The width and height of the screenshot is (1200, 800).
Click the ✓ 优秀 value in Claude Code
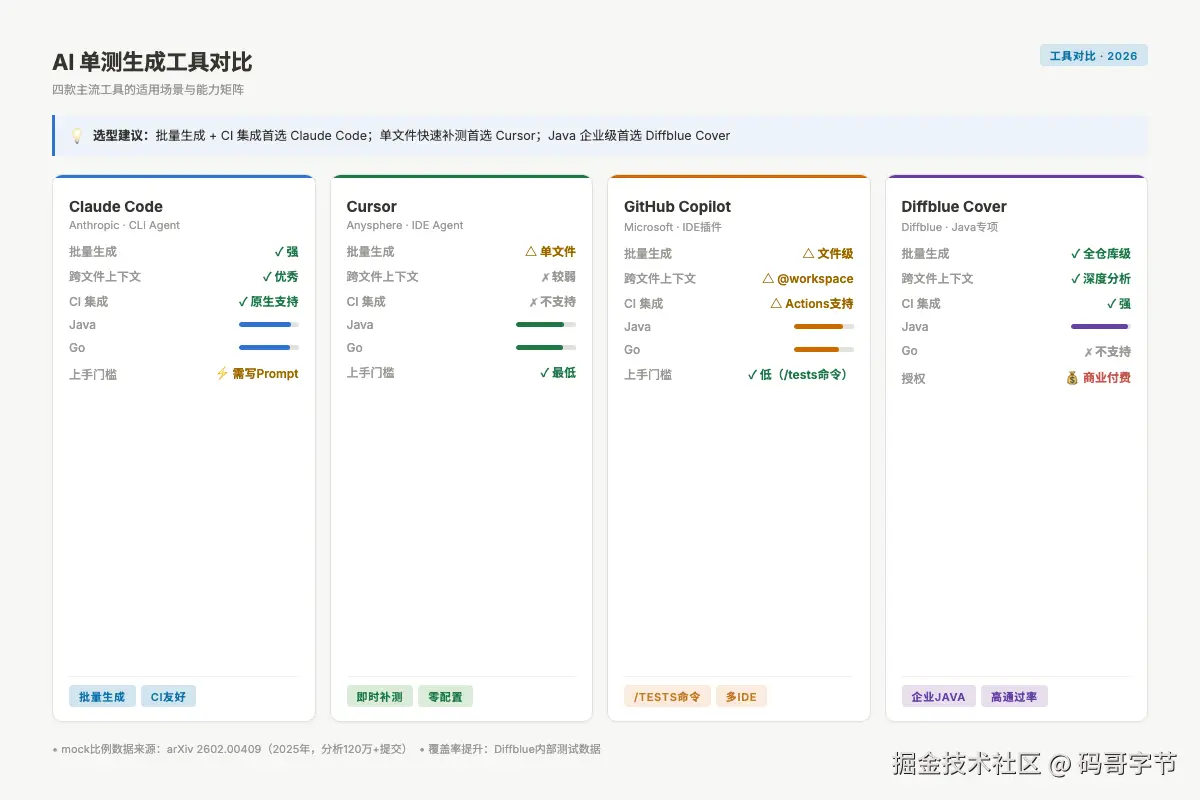point(280,277)
